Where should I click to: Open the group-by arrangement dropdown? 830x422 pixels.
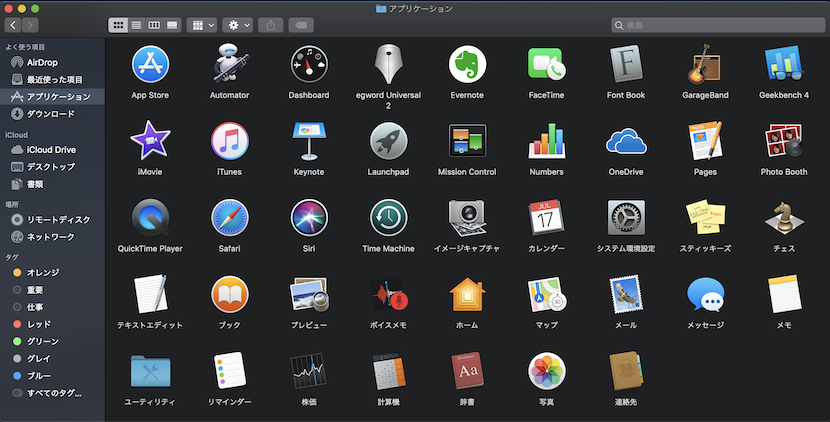coord(202,25)
